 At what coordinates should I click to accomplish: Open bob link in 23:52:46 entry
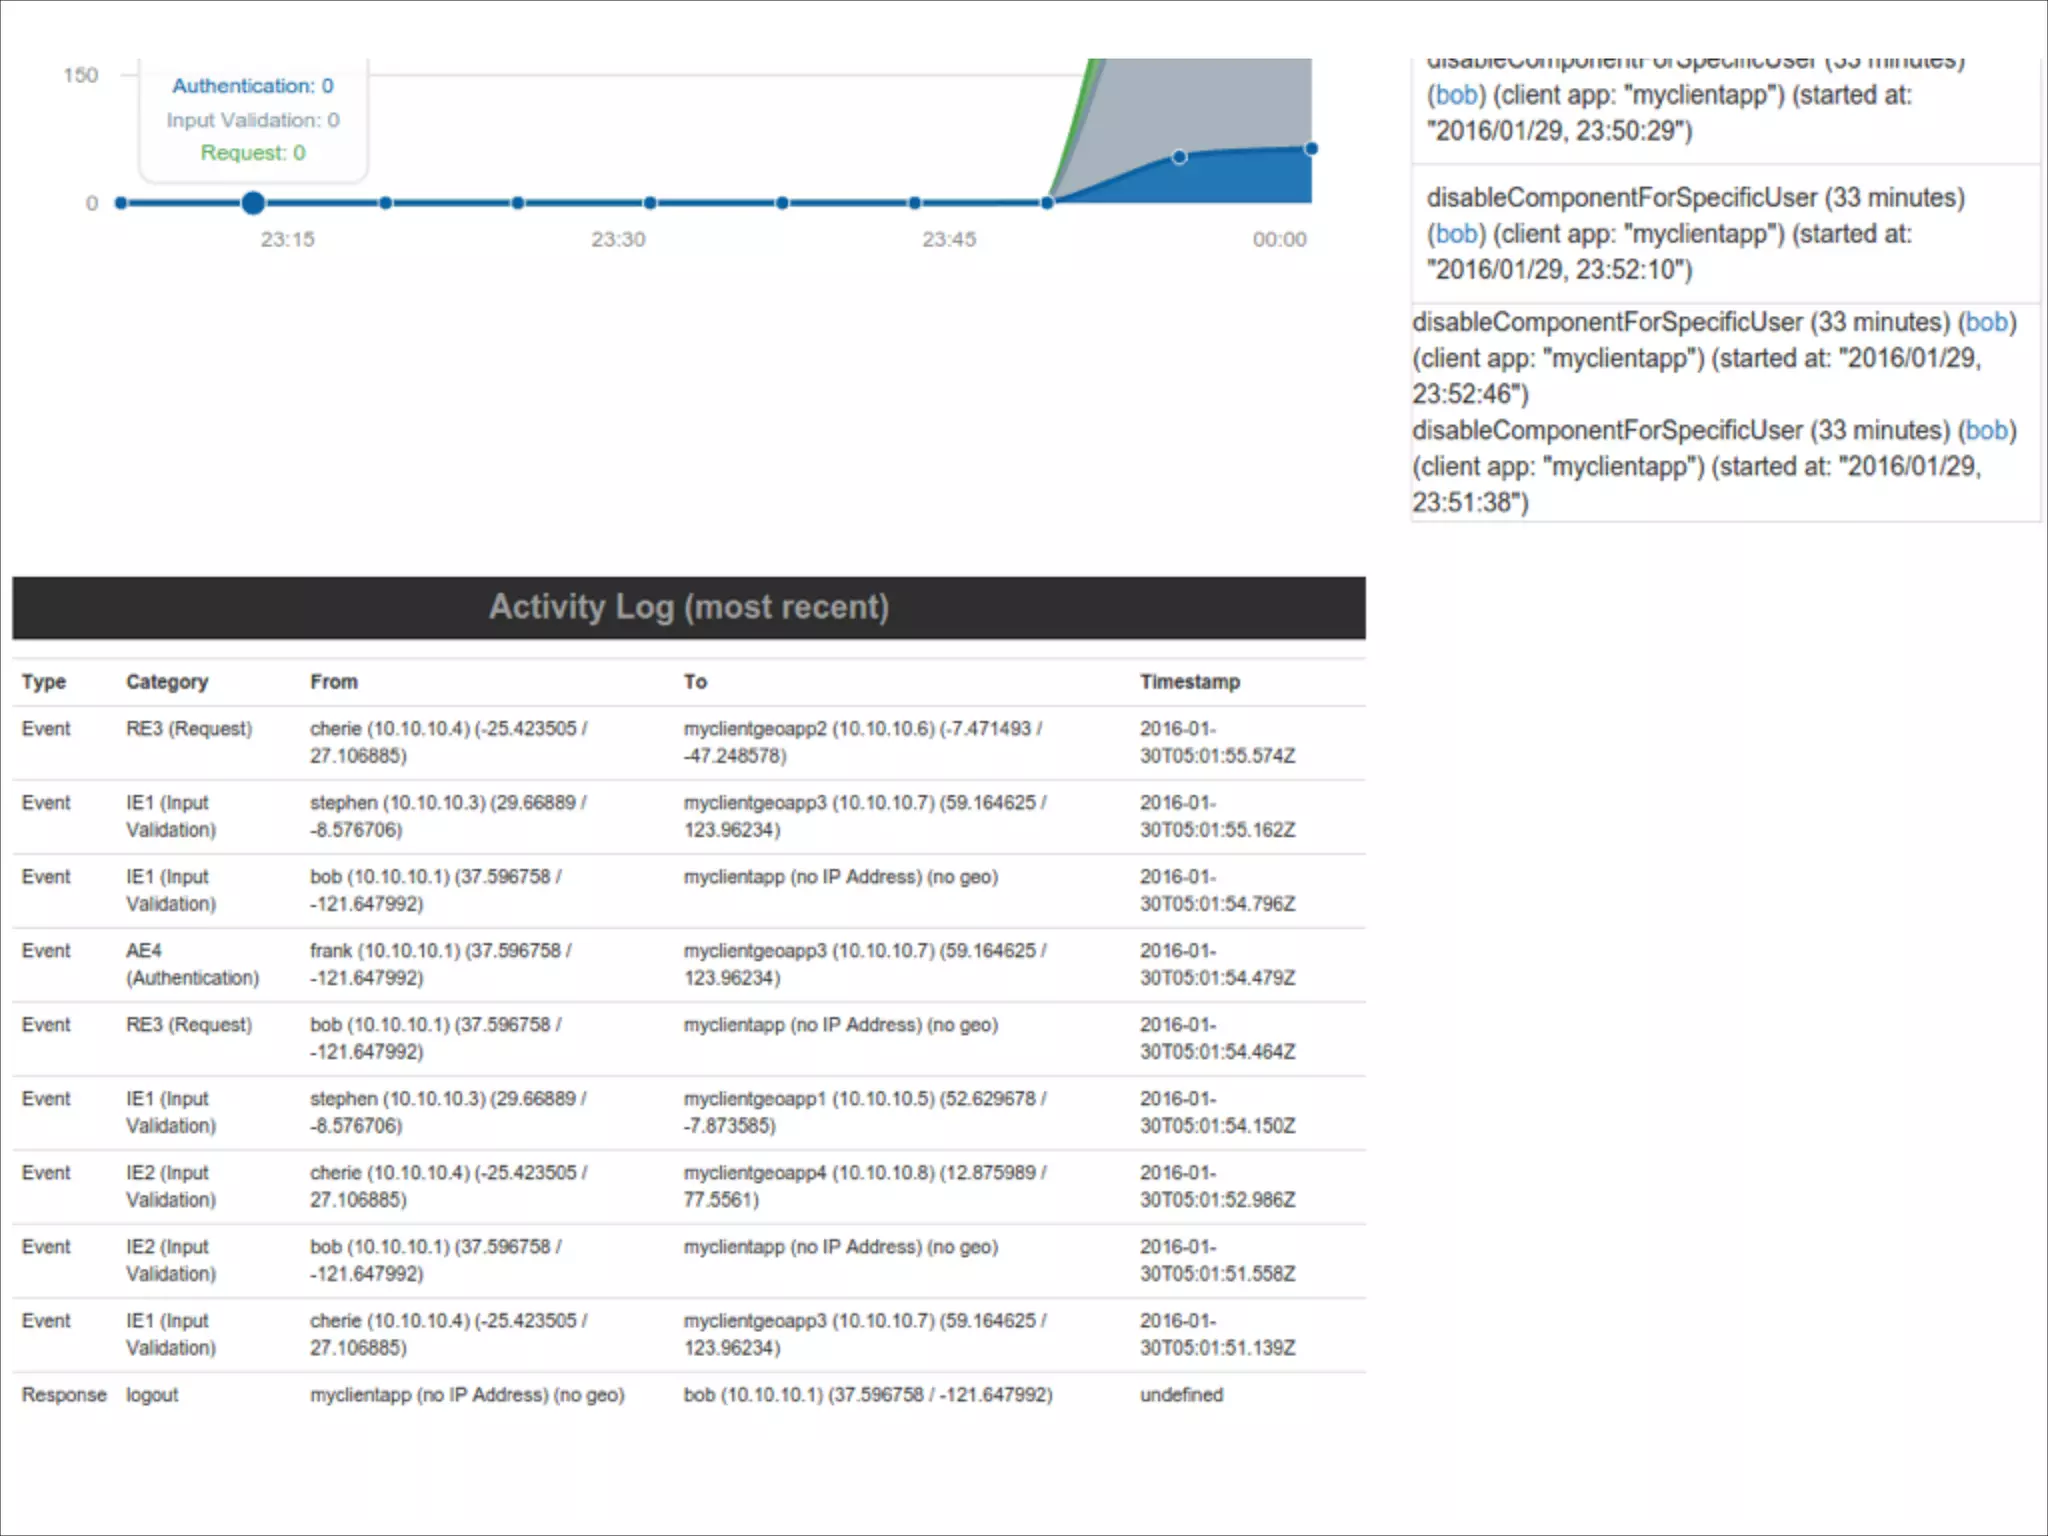pos(1986,322)
